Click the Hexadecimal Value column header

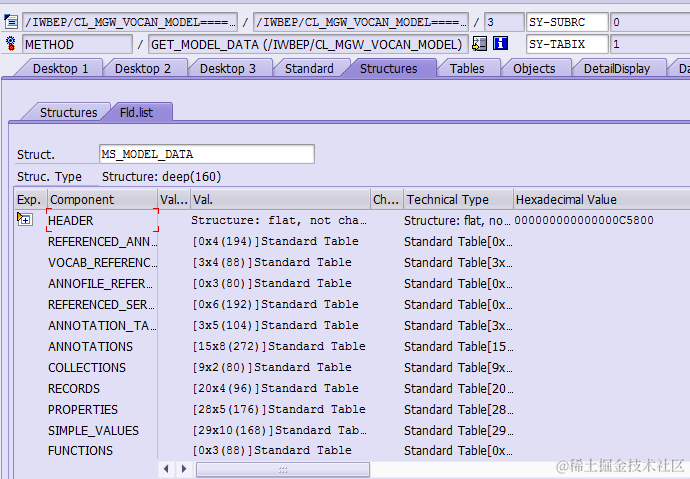[601, 200]
